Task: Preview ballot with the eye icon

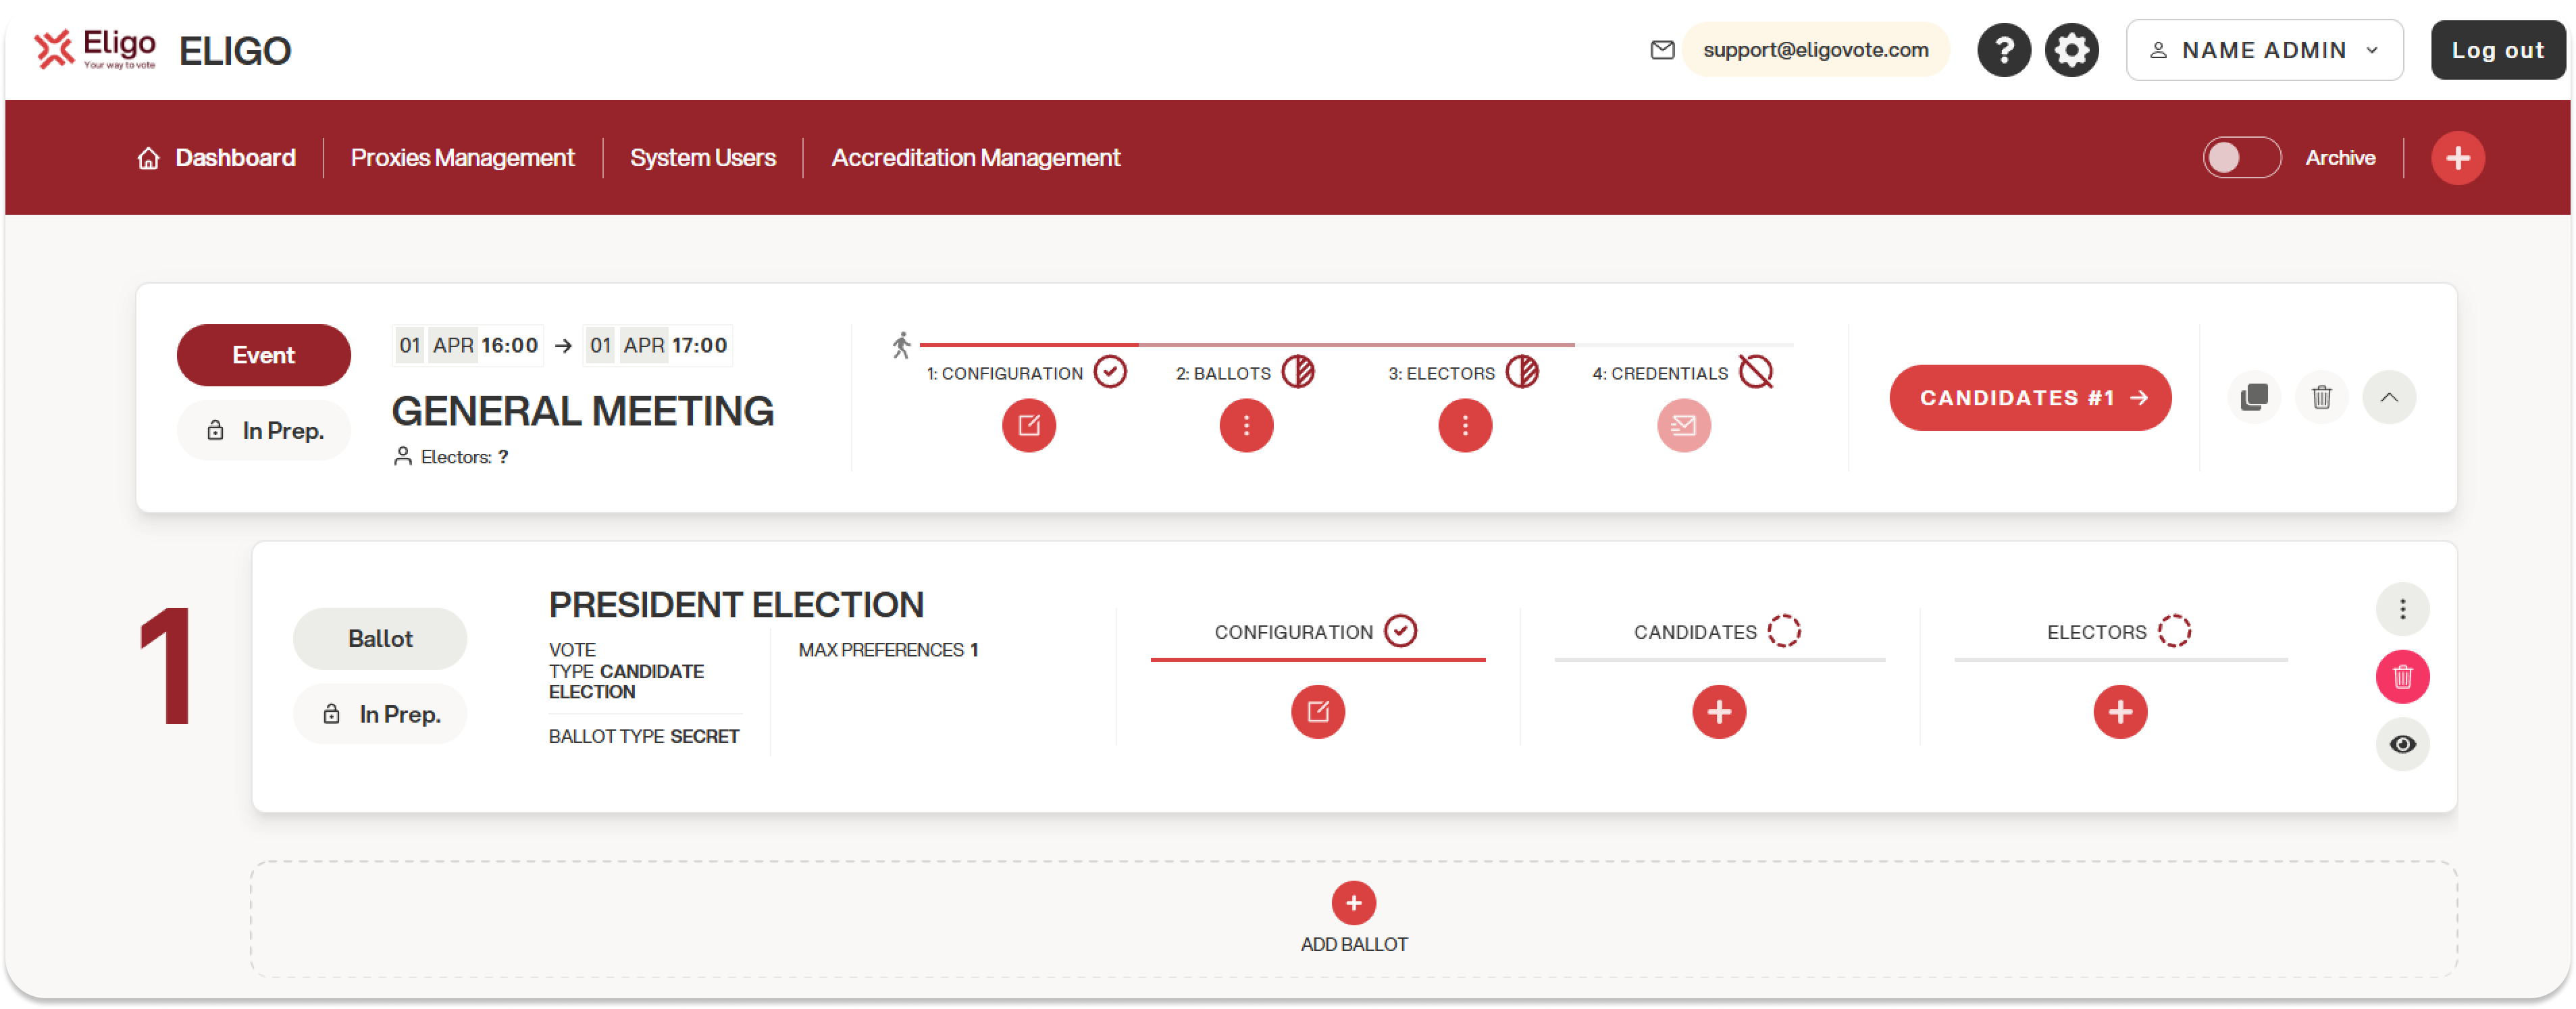Action: pos(2402,744)
